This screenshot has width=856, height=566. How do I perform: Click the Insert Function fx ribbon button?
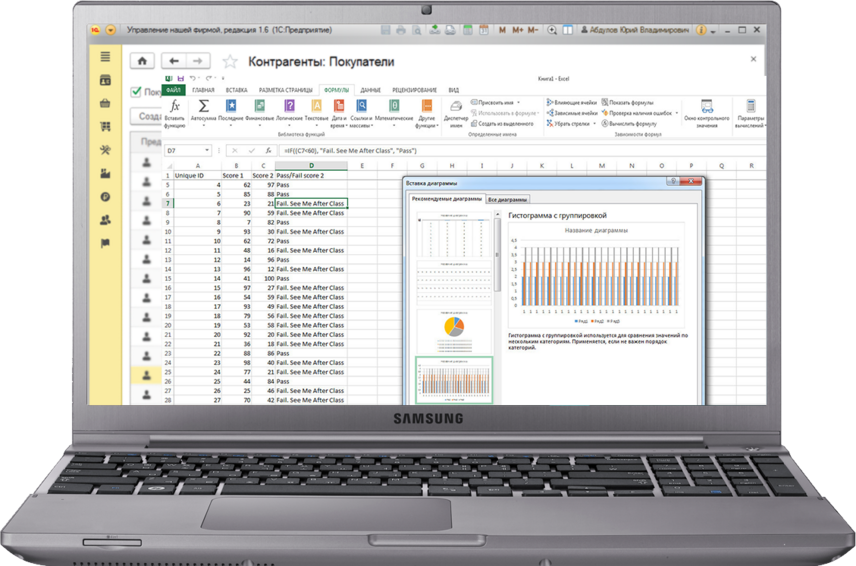pyautogui.click(x=175, y=114)
